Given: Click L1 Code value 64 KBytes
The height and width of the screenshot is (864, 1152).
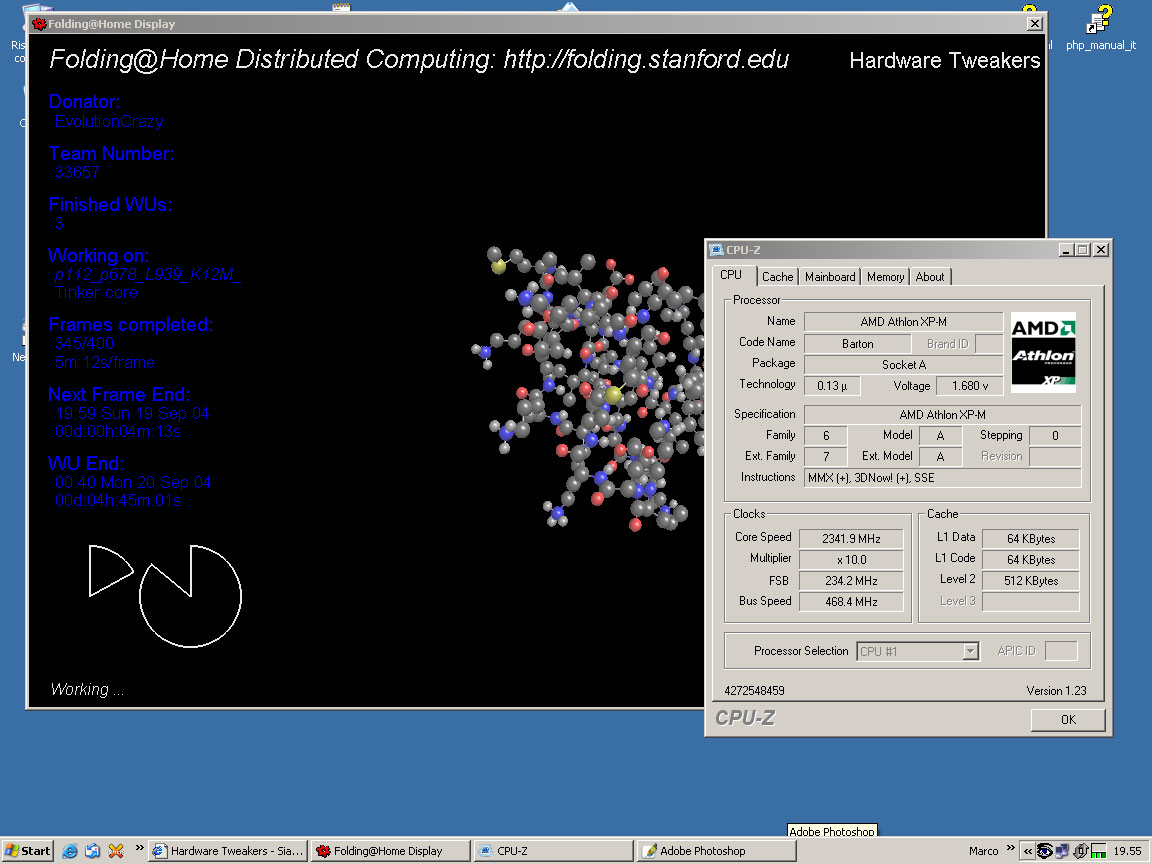Looking at the screenshot, I should [1031, 560].
